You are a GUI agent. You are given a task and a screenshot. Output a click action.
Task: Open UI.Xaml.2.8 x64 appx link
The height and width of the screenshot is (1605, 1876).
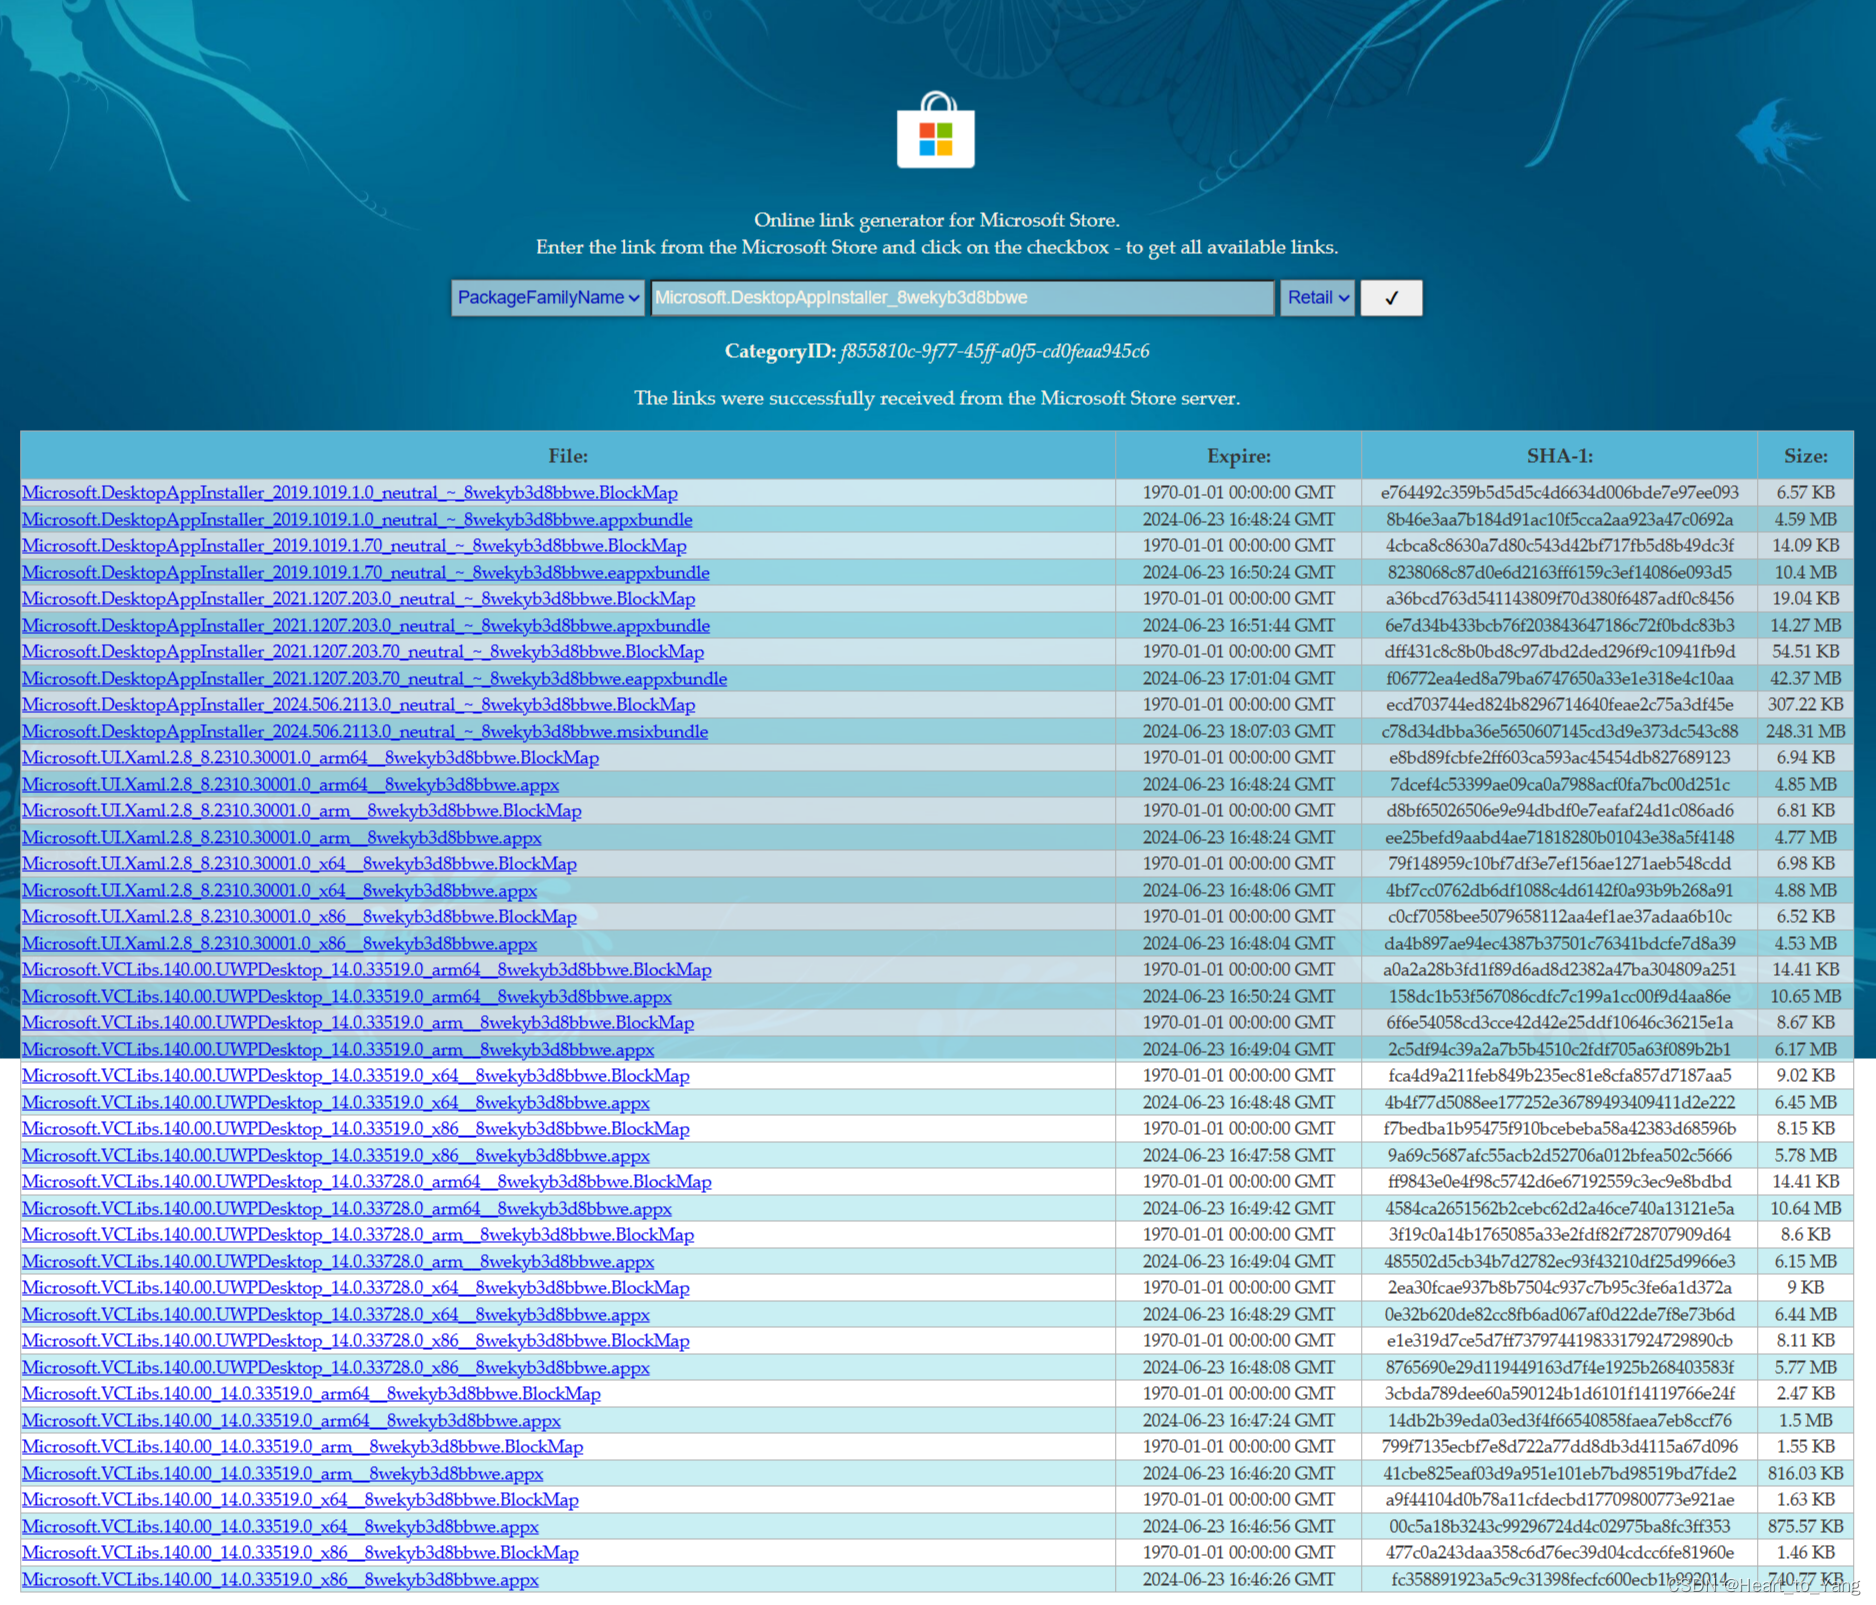click(280, 891)
